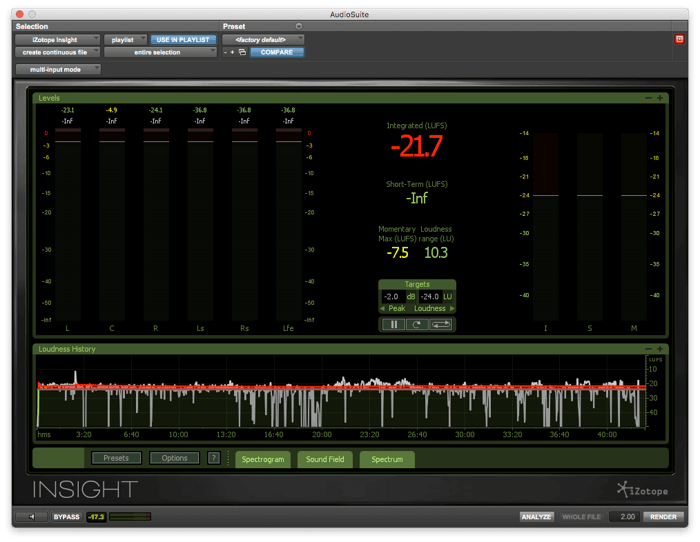This screenshot has height=542, width=700.
Task: Expand the Loudness History panel with plus
Action: click(659, 349)
